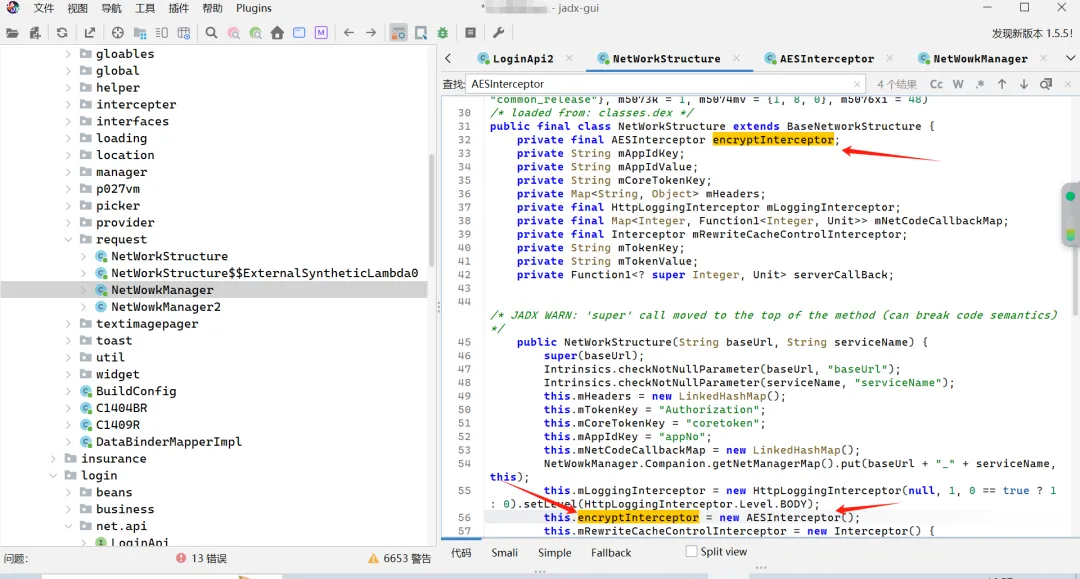Close the find bar
The width and height of the screenshot is (1080, 579).
point(1068,84)
